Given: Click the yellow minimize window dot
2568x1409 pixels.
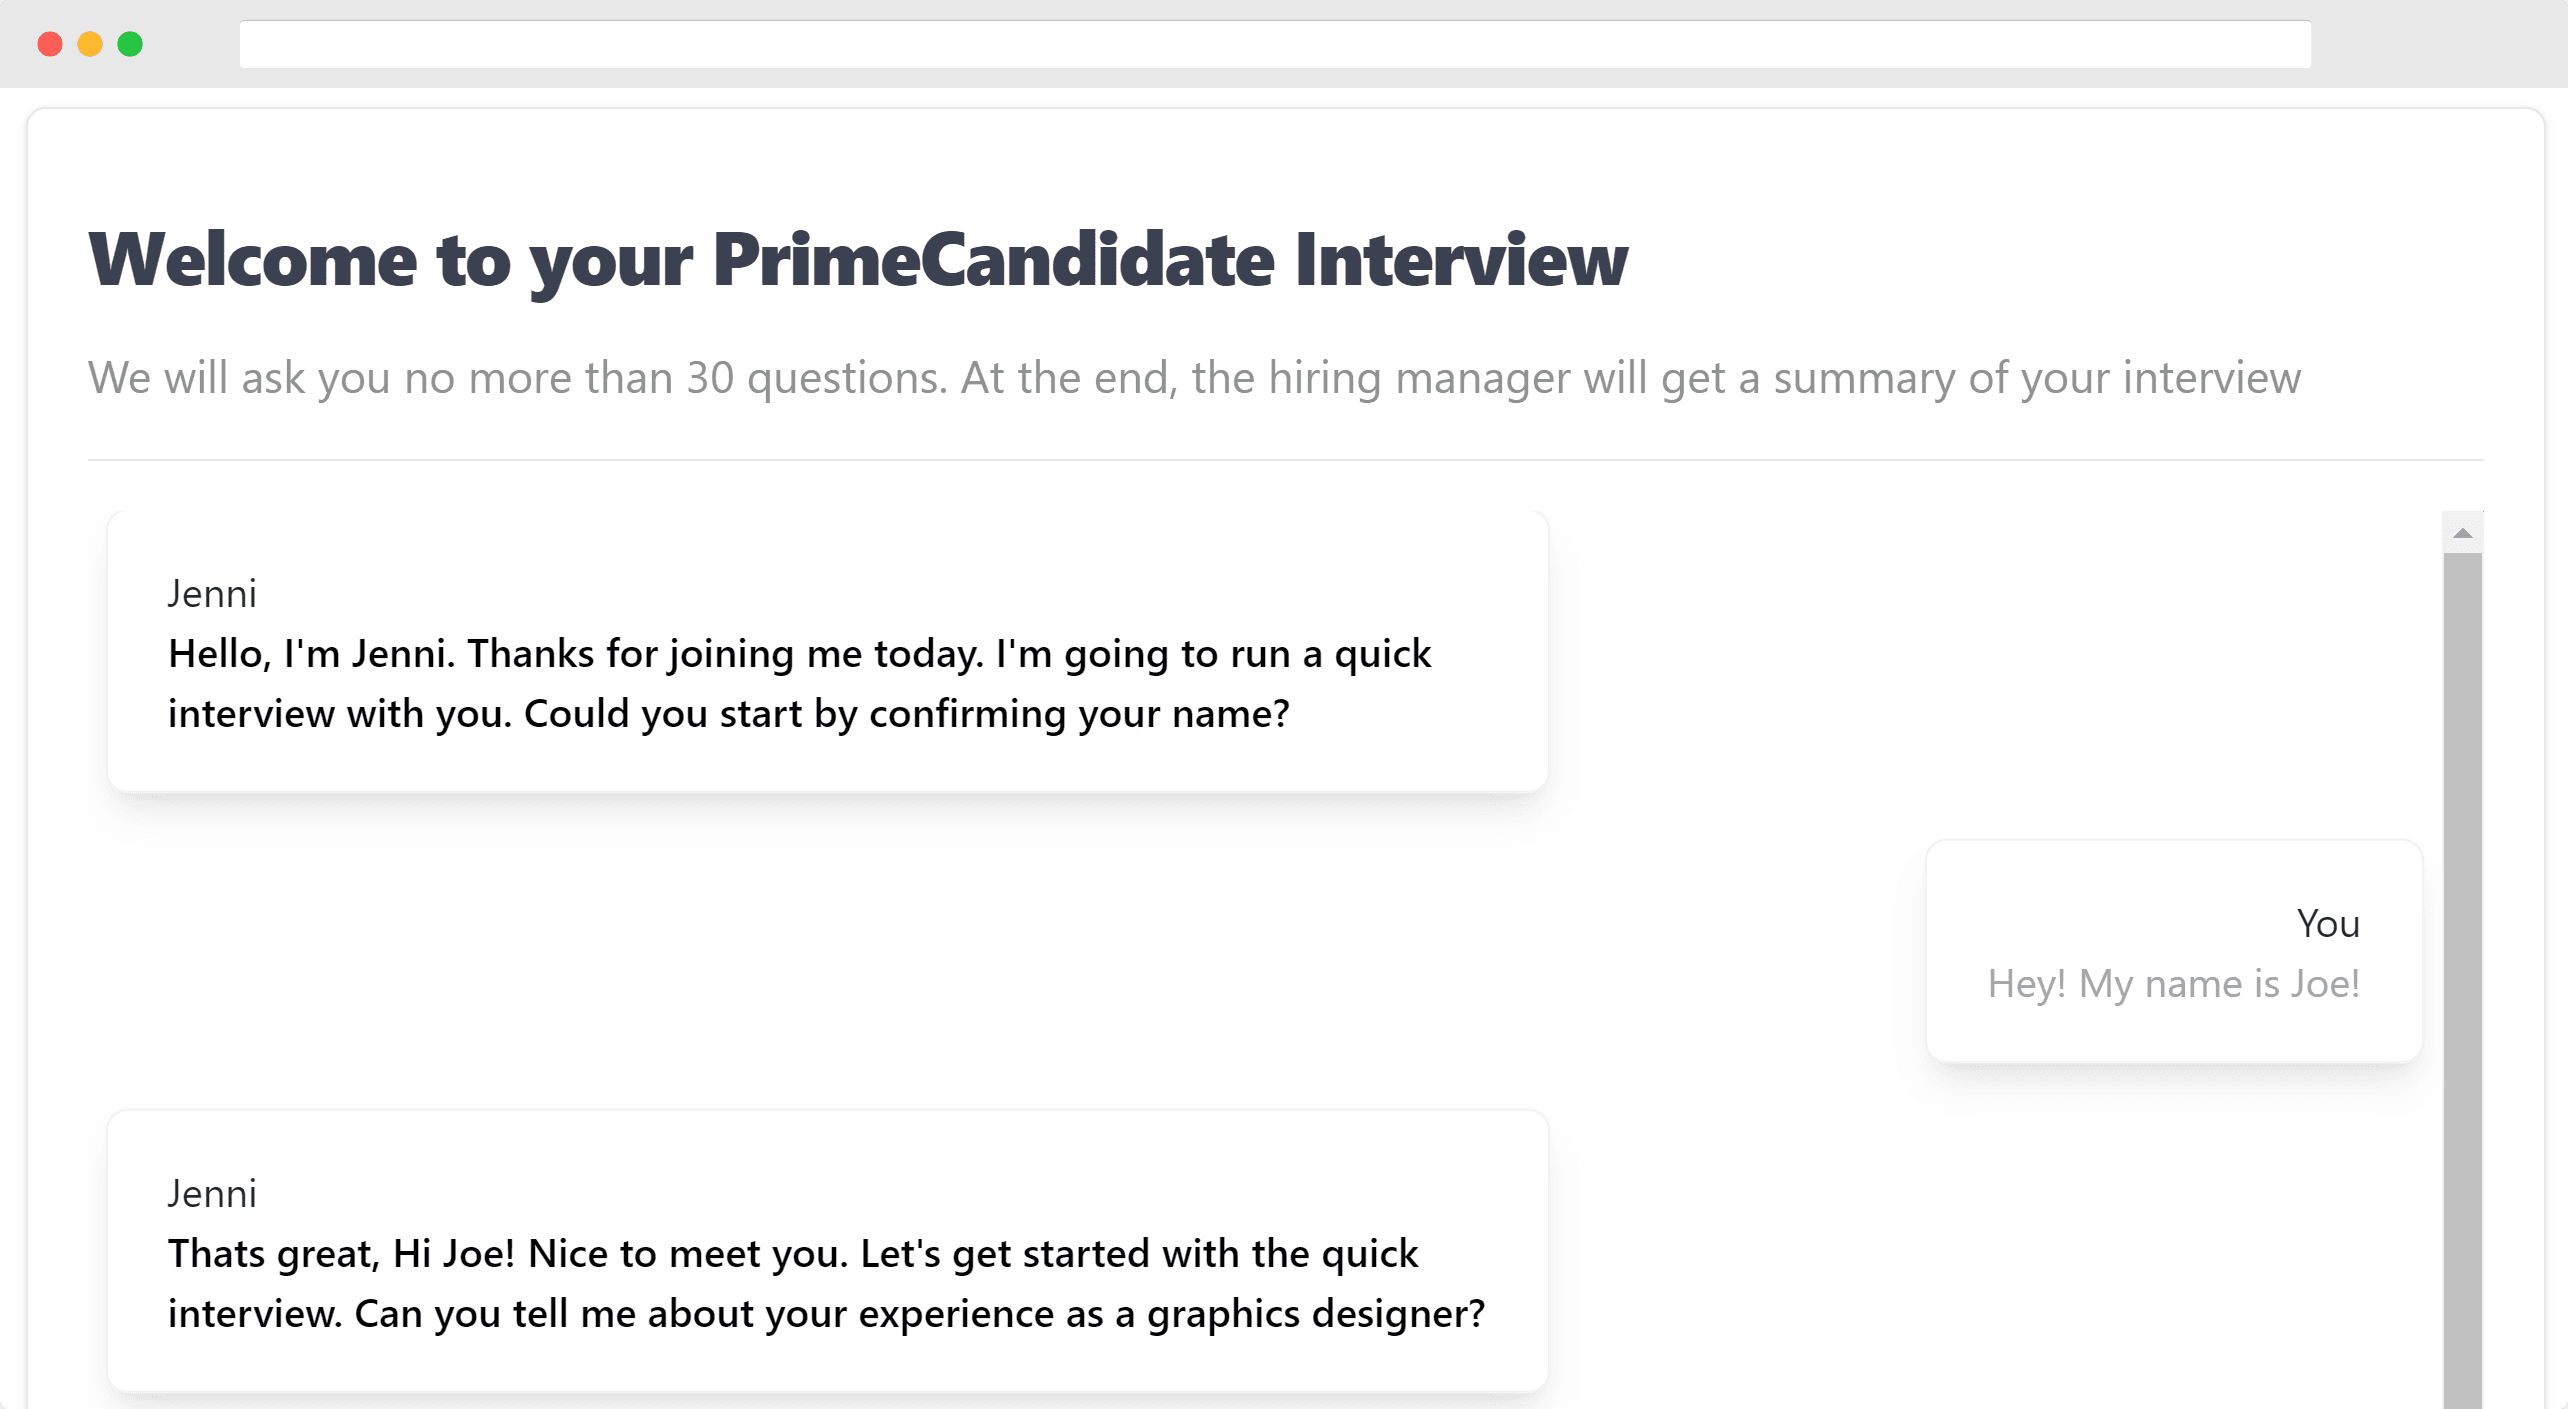Looking at the screenshot, I should click(x=90, y=44).
